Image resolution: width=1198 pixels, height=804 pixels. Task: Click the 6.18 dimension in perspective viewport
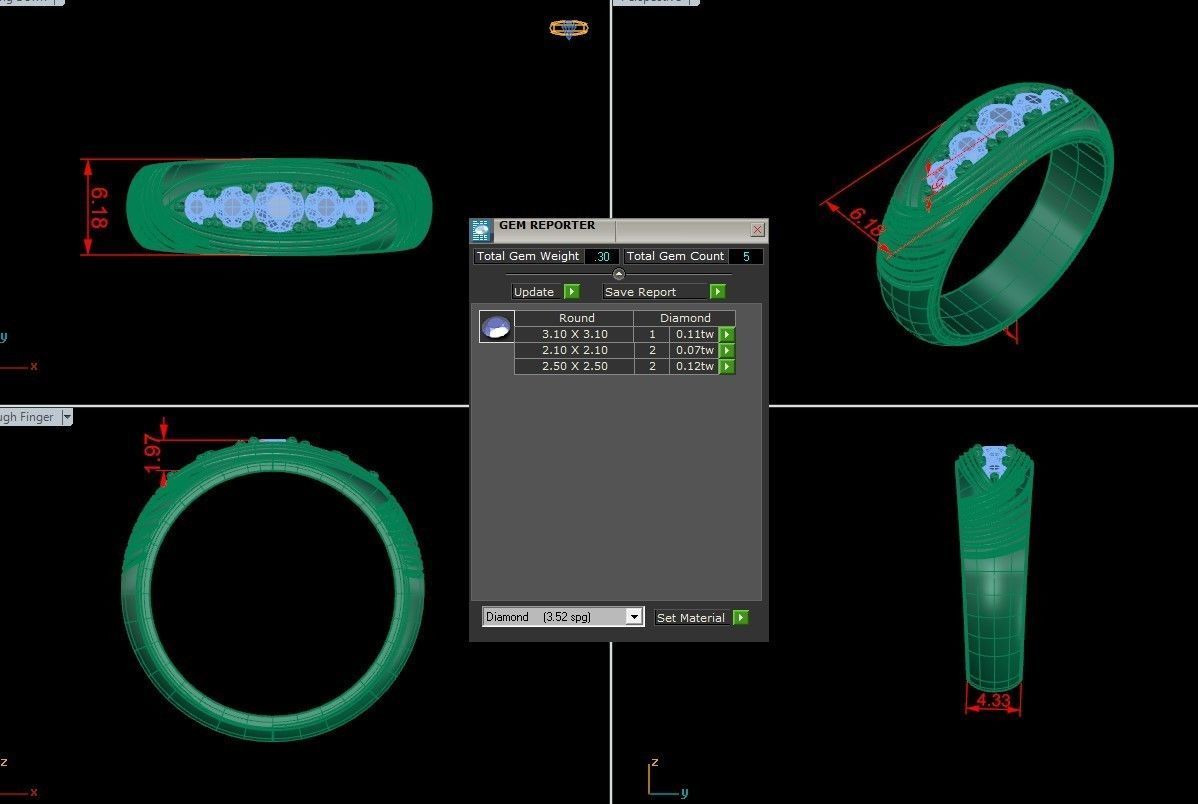868,222
